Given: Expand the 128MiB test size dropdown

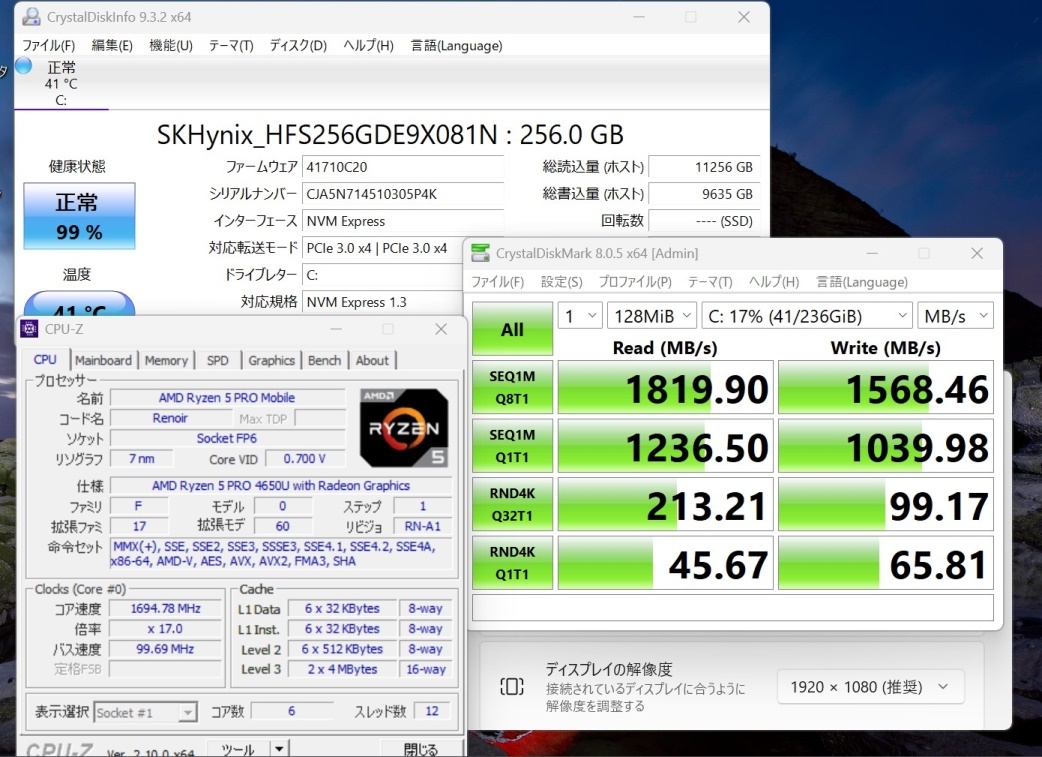Looking at the screenshot, I should [652, 316].
